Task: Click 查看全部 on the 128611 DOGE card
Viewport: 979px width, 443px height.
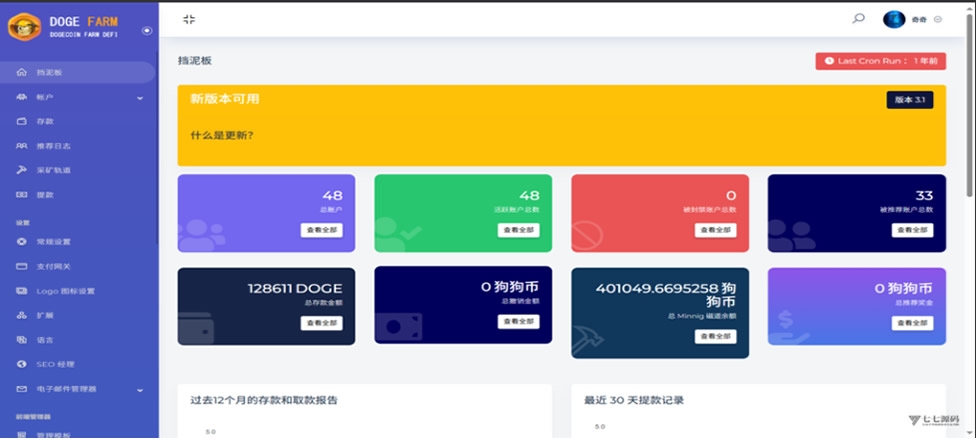Action: coord(321,323)
